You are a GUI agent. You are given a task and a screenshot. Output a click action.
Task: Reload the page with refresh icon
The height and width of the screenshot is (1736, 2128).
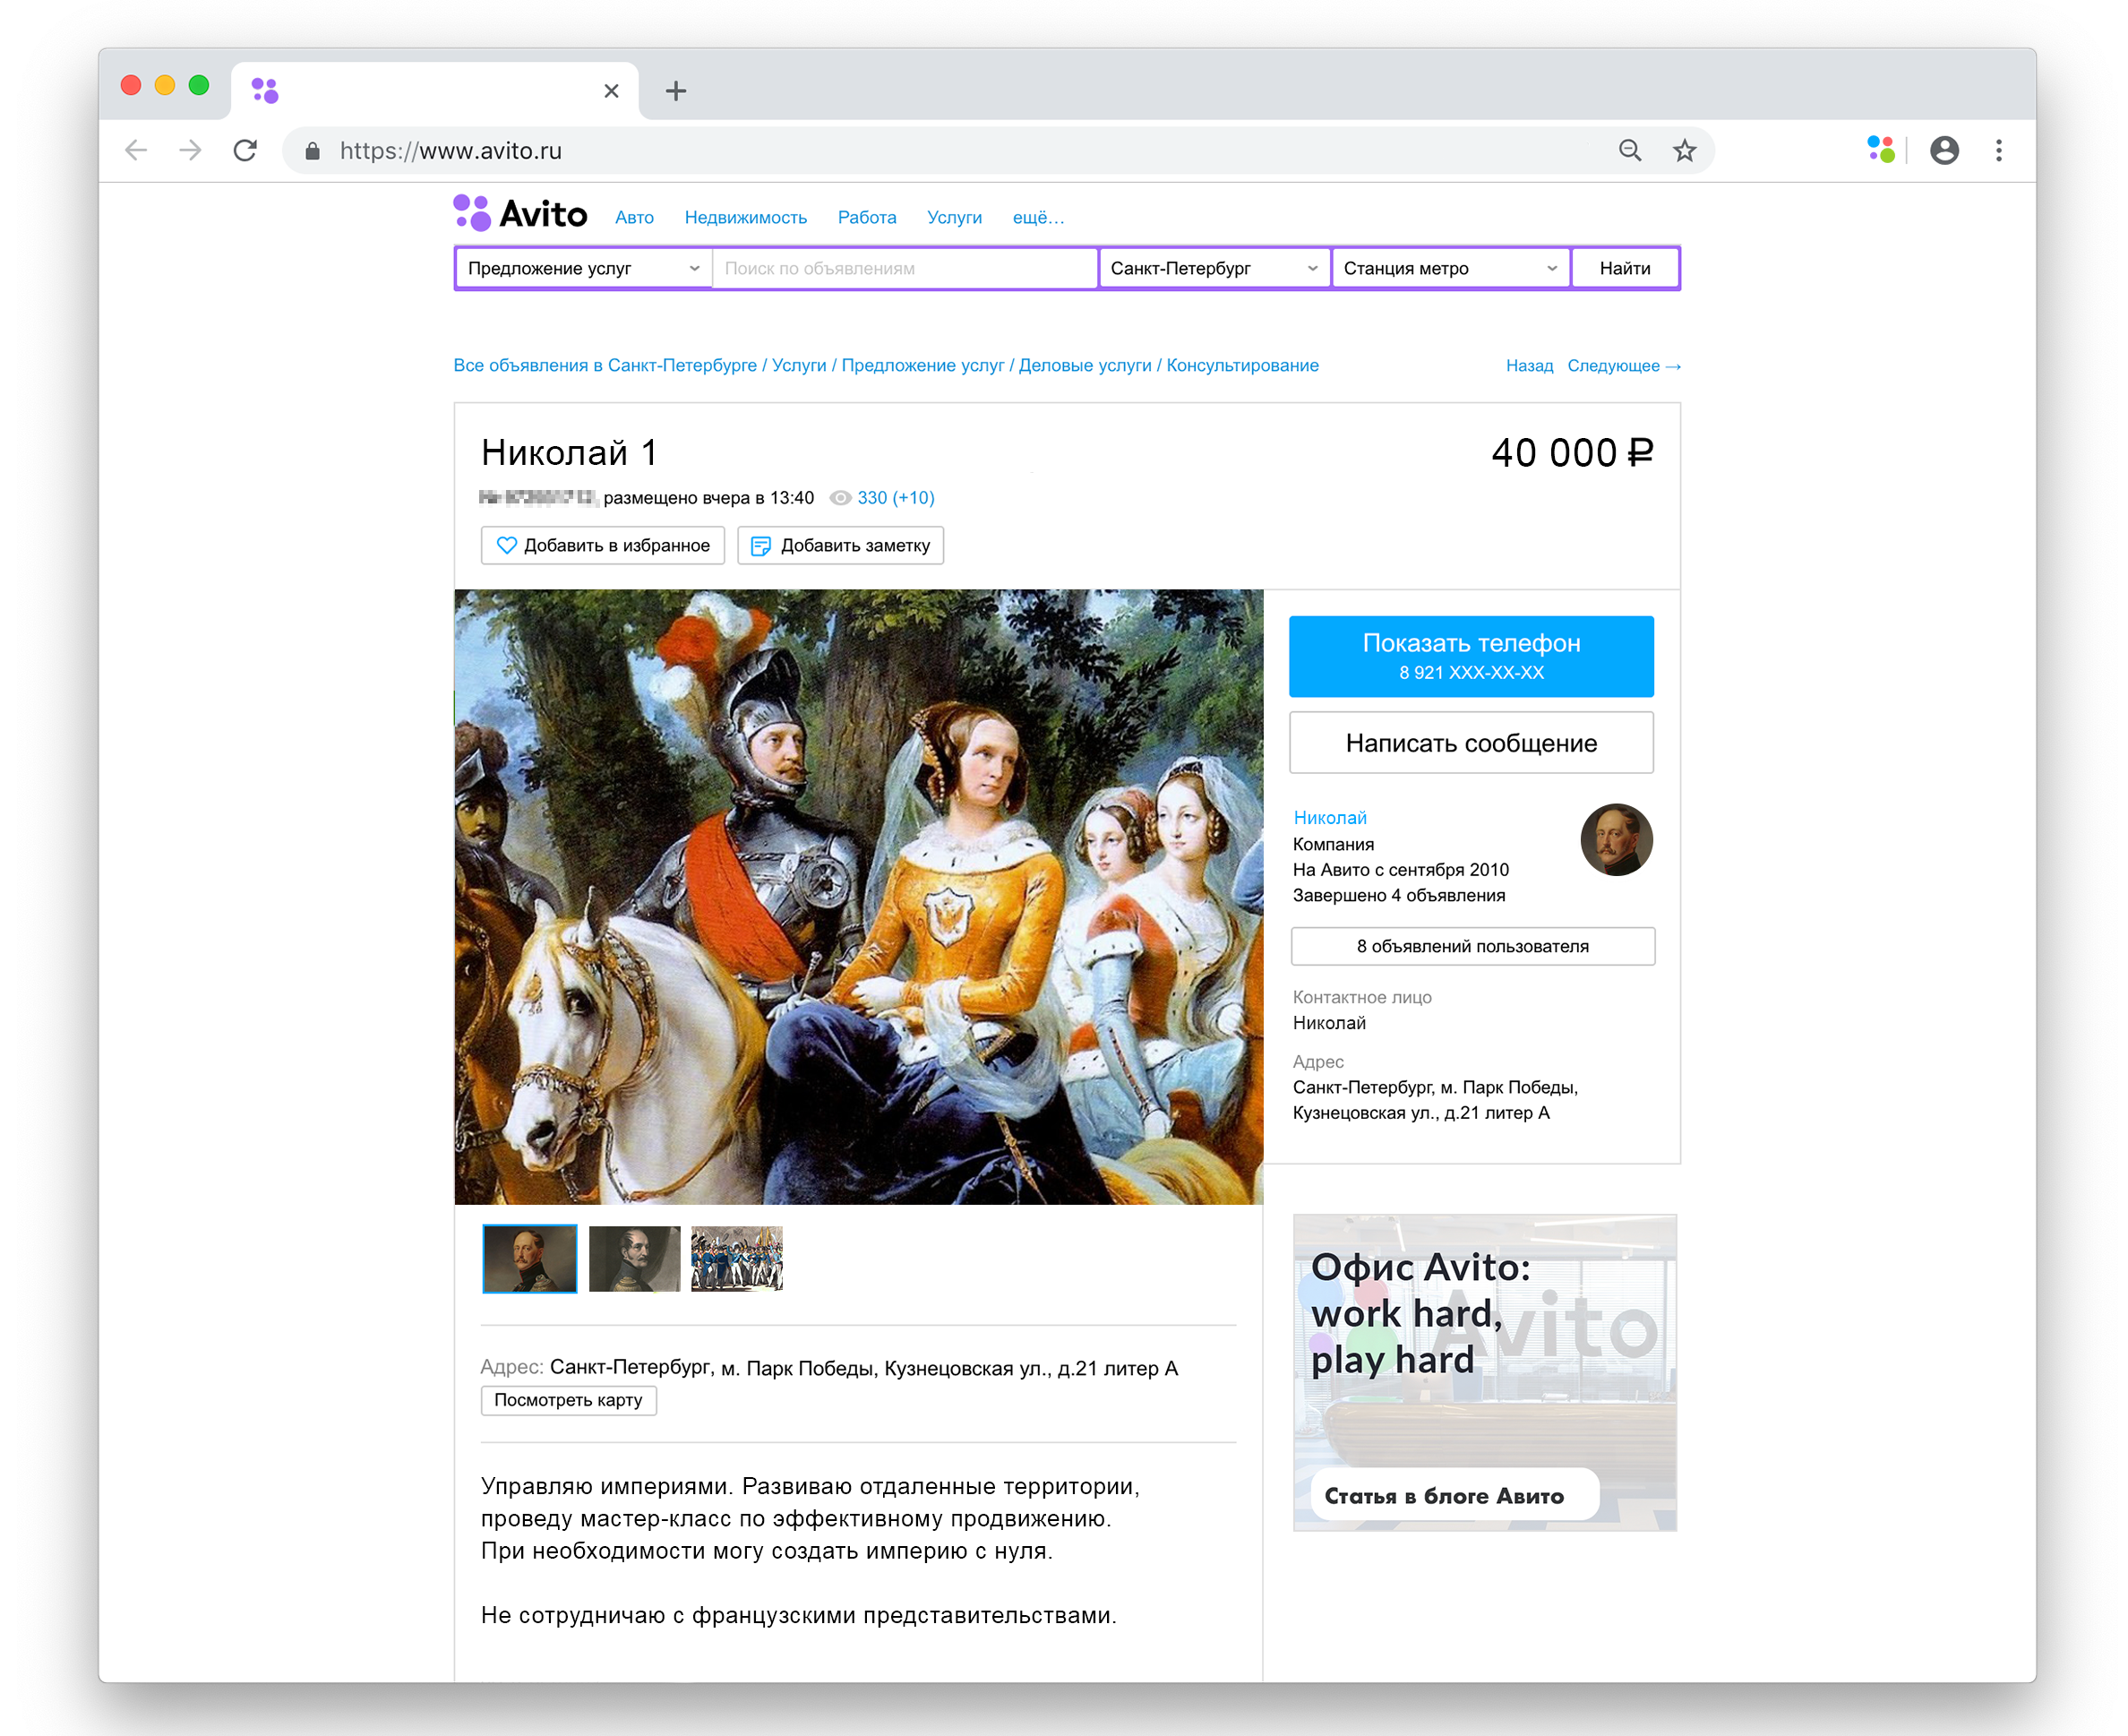point(245,151)
